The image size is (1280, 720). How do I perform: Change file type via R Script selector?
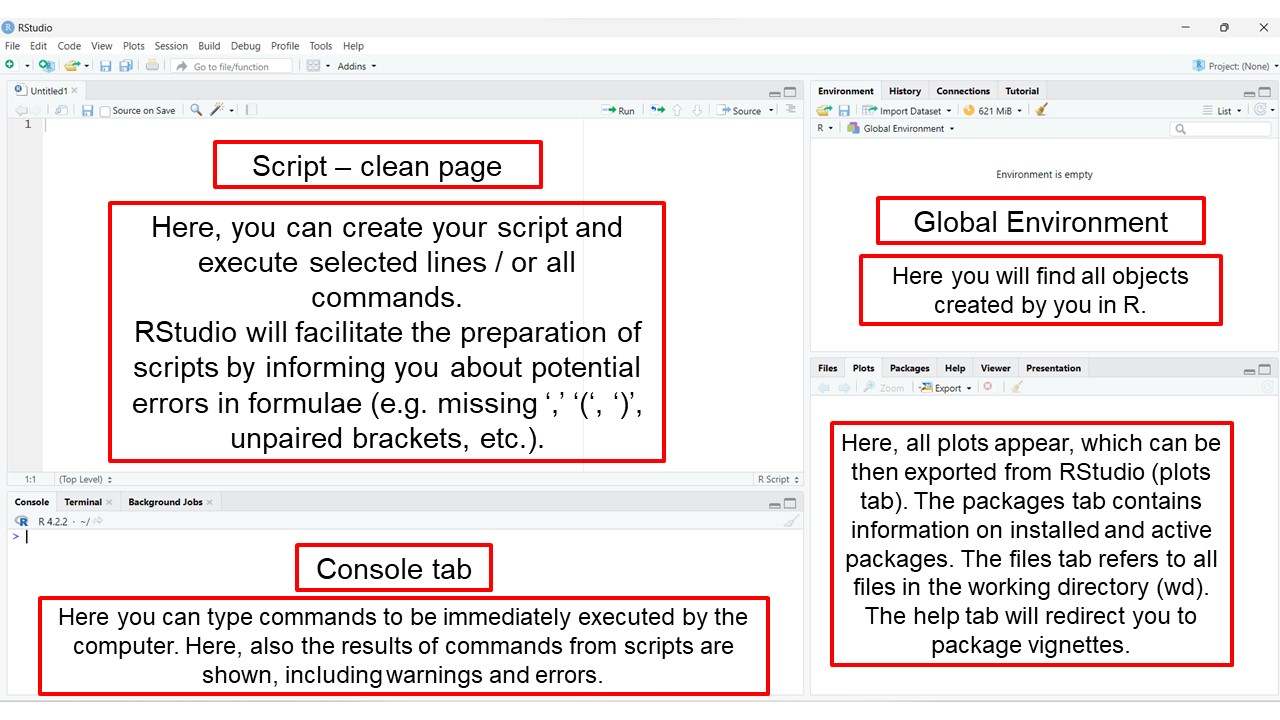(x=778, y=480)
